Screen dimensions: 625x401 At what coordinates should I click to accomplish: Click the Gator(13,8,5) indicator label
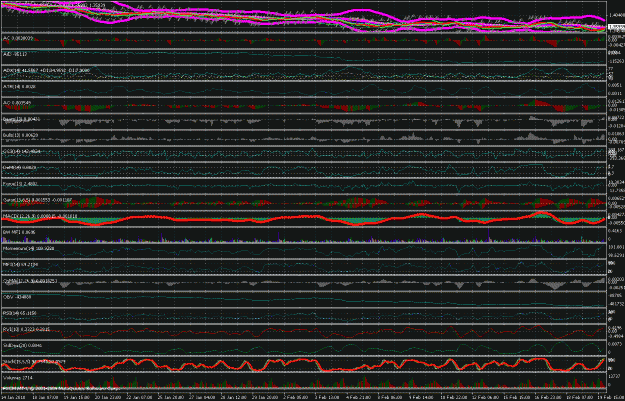(x=37, y=200)
